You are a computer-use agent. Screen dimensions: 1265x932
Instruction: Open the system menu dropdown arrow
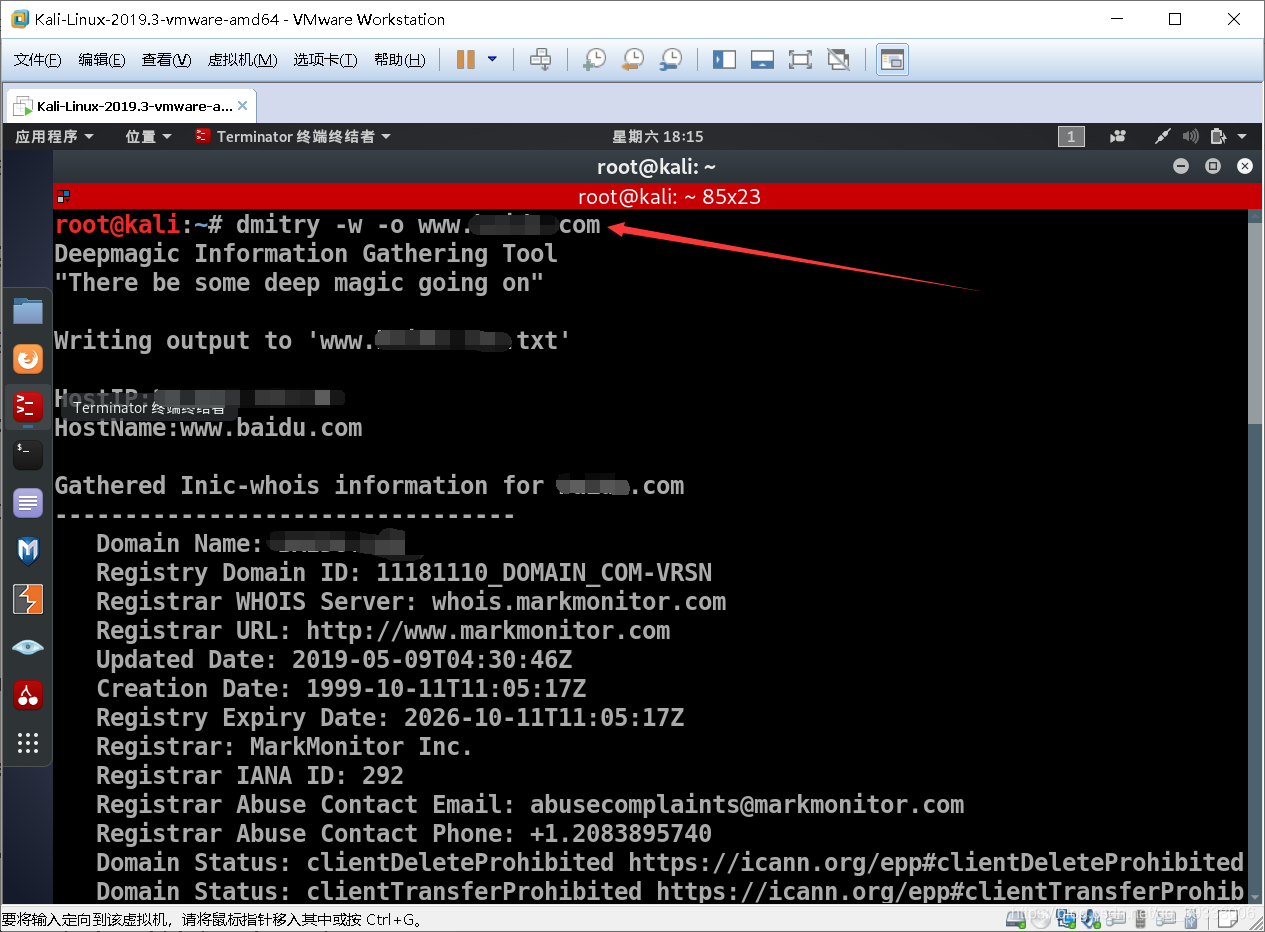(1242, 137)
